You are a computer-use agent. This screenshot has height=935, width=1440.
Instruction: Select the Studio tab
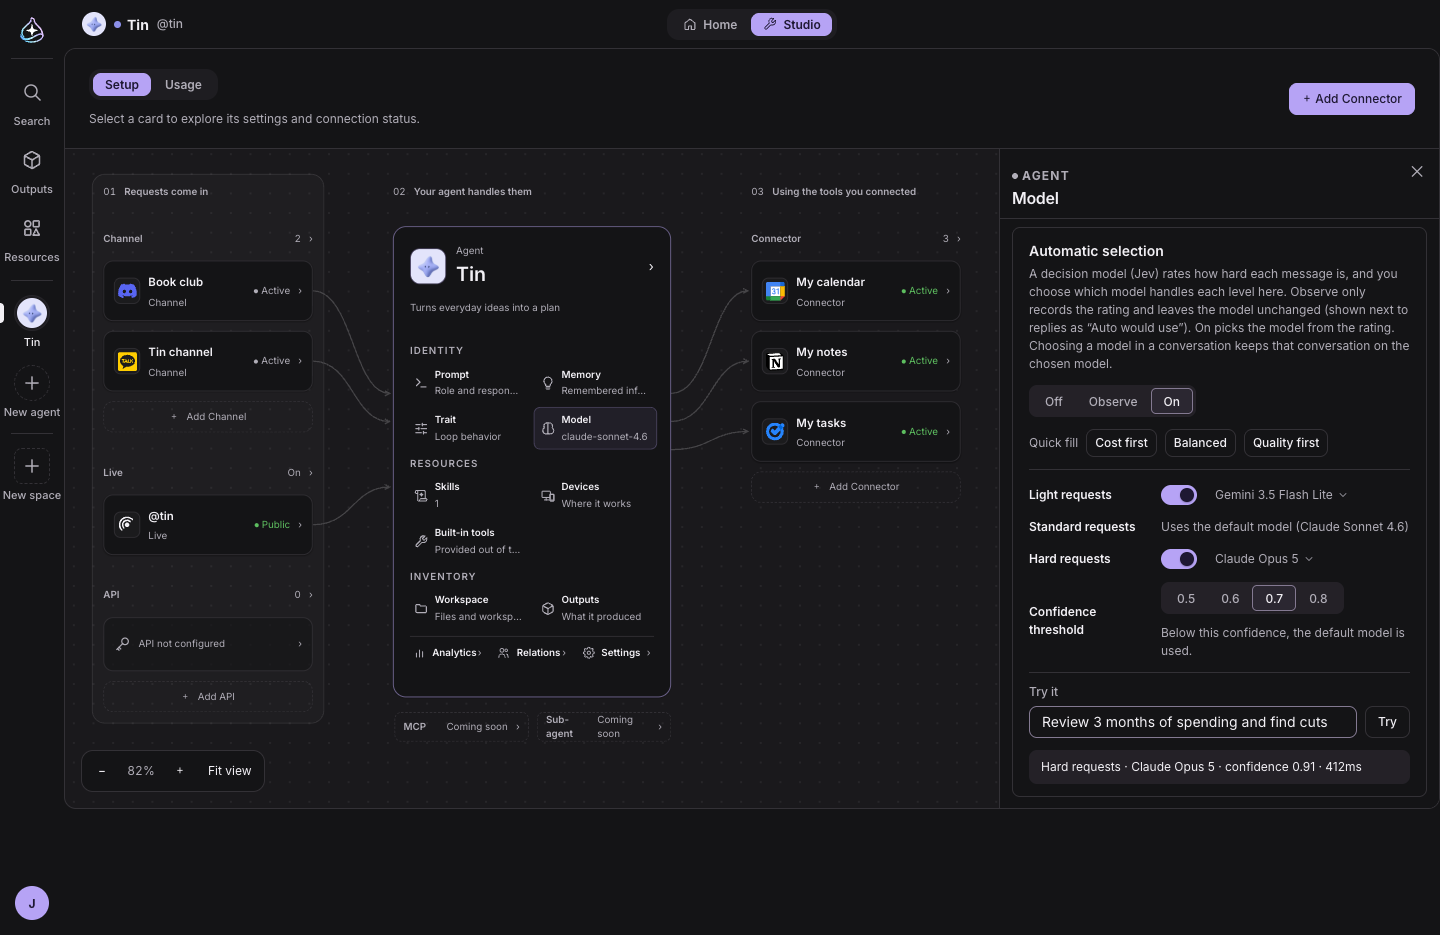791,25
